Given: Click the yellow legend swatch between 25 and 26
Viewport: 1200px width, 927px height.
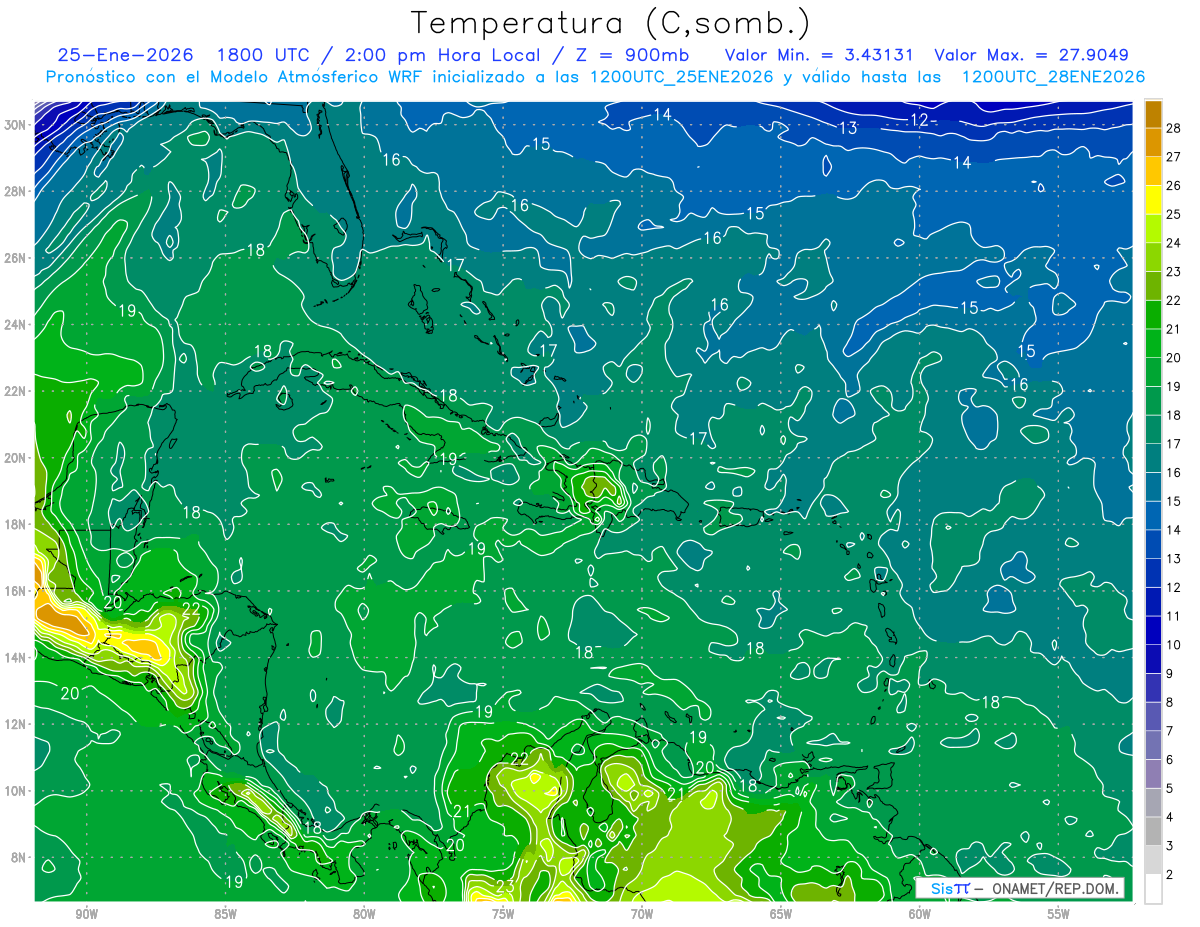Looking at the screenshot, I should click(1153, 200).
